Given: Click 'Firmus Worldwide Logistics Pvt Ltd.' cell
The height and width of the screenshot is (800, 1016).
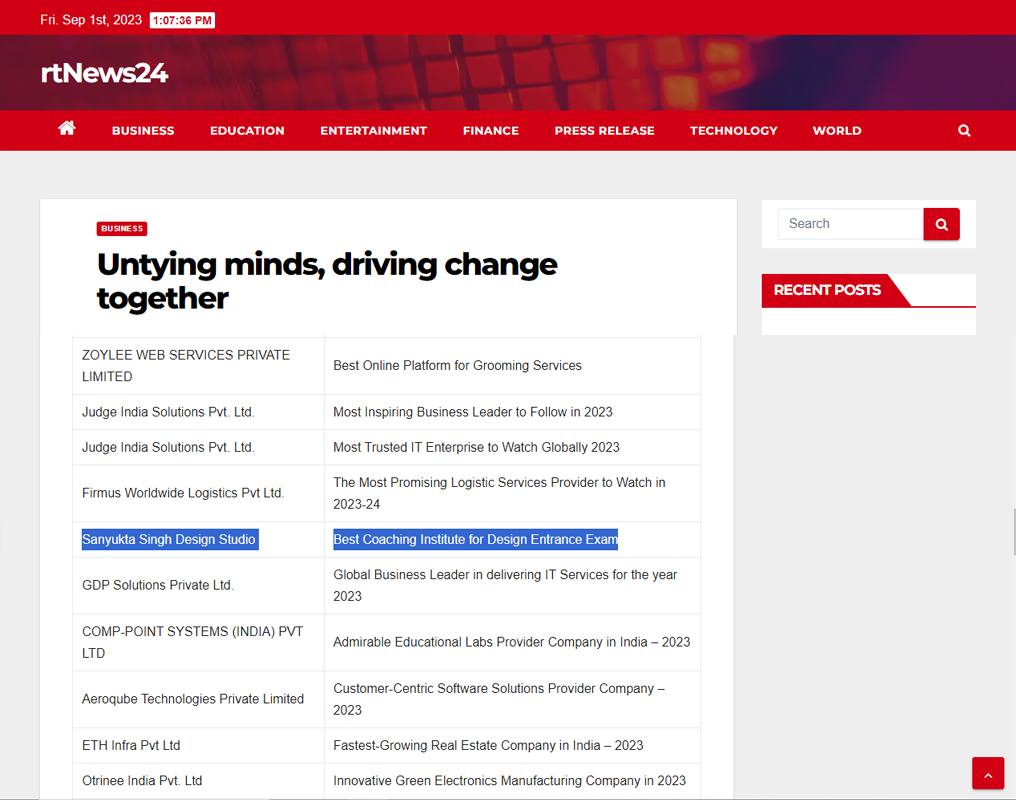Looking at the screenshot, I should pos(198,493).
